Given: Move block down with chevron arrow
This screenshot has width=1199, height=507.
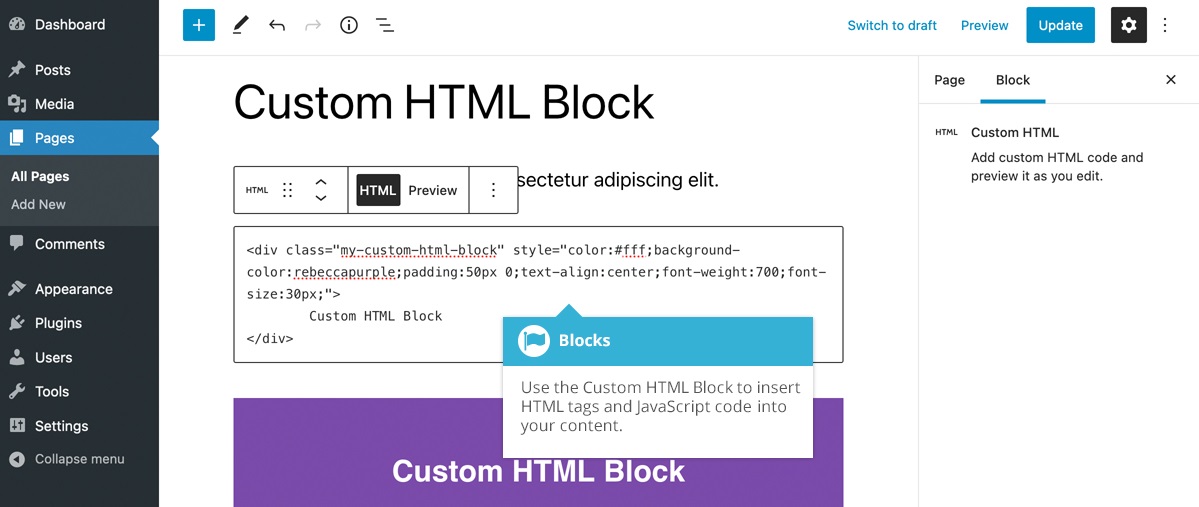Looking at the screenshot, I should [321, 198].
